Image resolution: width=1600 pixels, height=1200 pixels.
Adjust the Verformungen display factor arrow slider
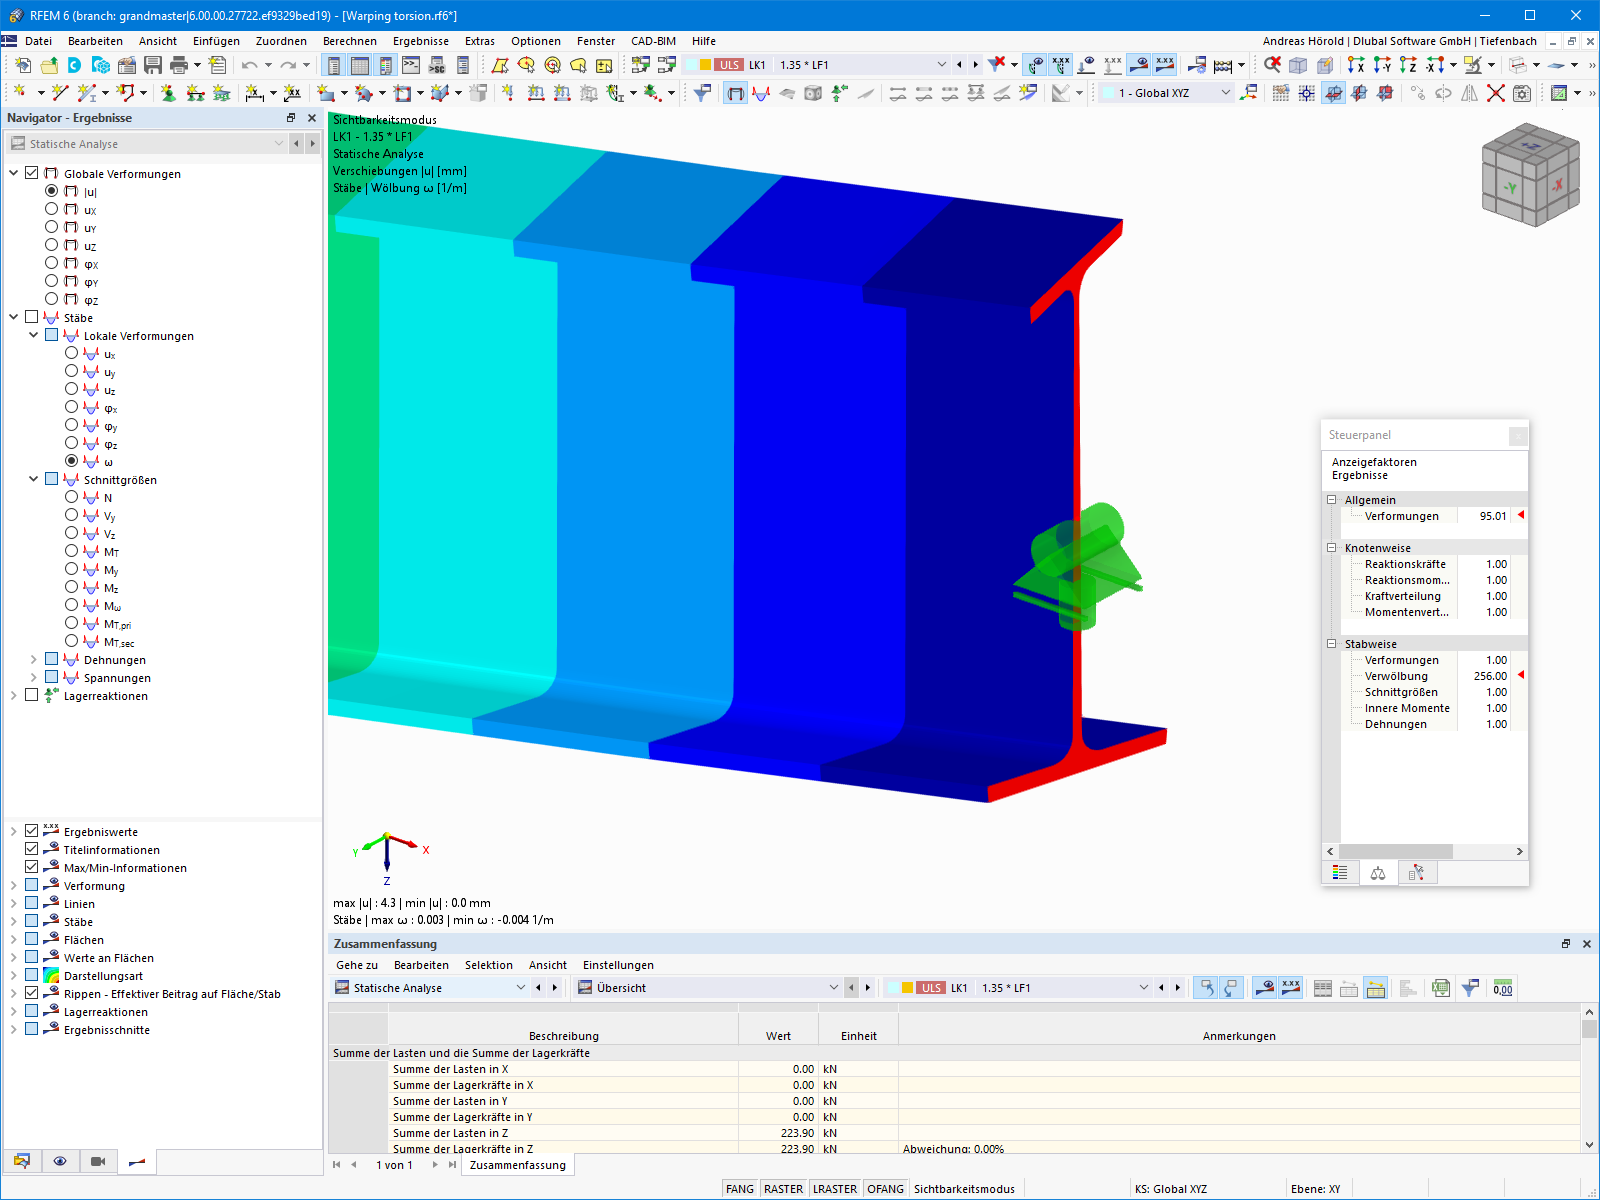point(1521,516)
